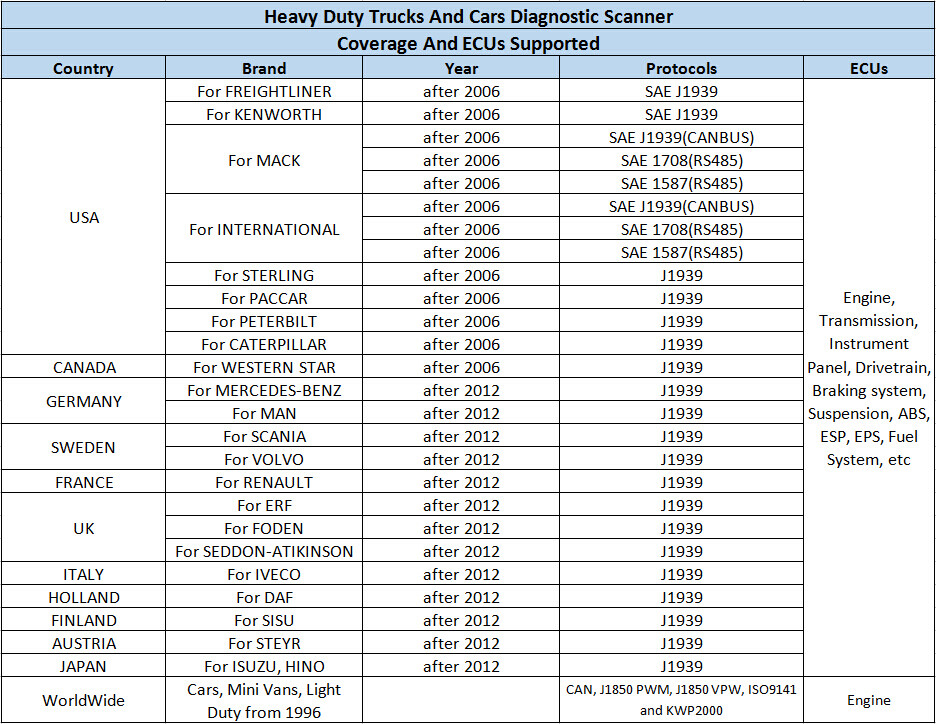
Task: Click the Protocols column header
Action: point(681,68)
